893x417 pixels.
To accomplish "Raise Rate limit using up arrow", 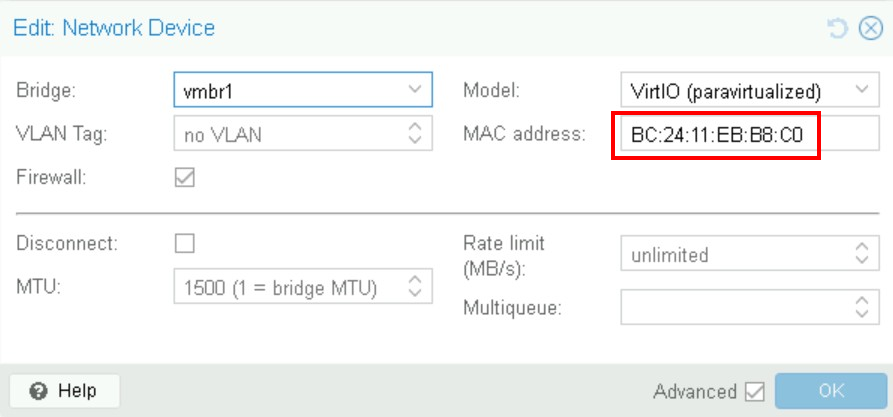I will tap(862, 247).
